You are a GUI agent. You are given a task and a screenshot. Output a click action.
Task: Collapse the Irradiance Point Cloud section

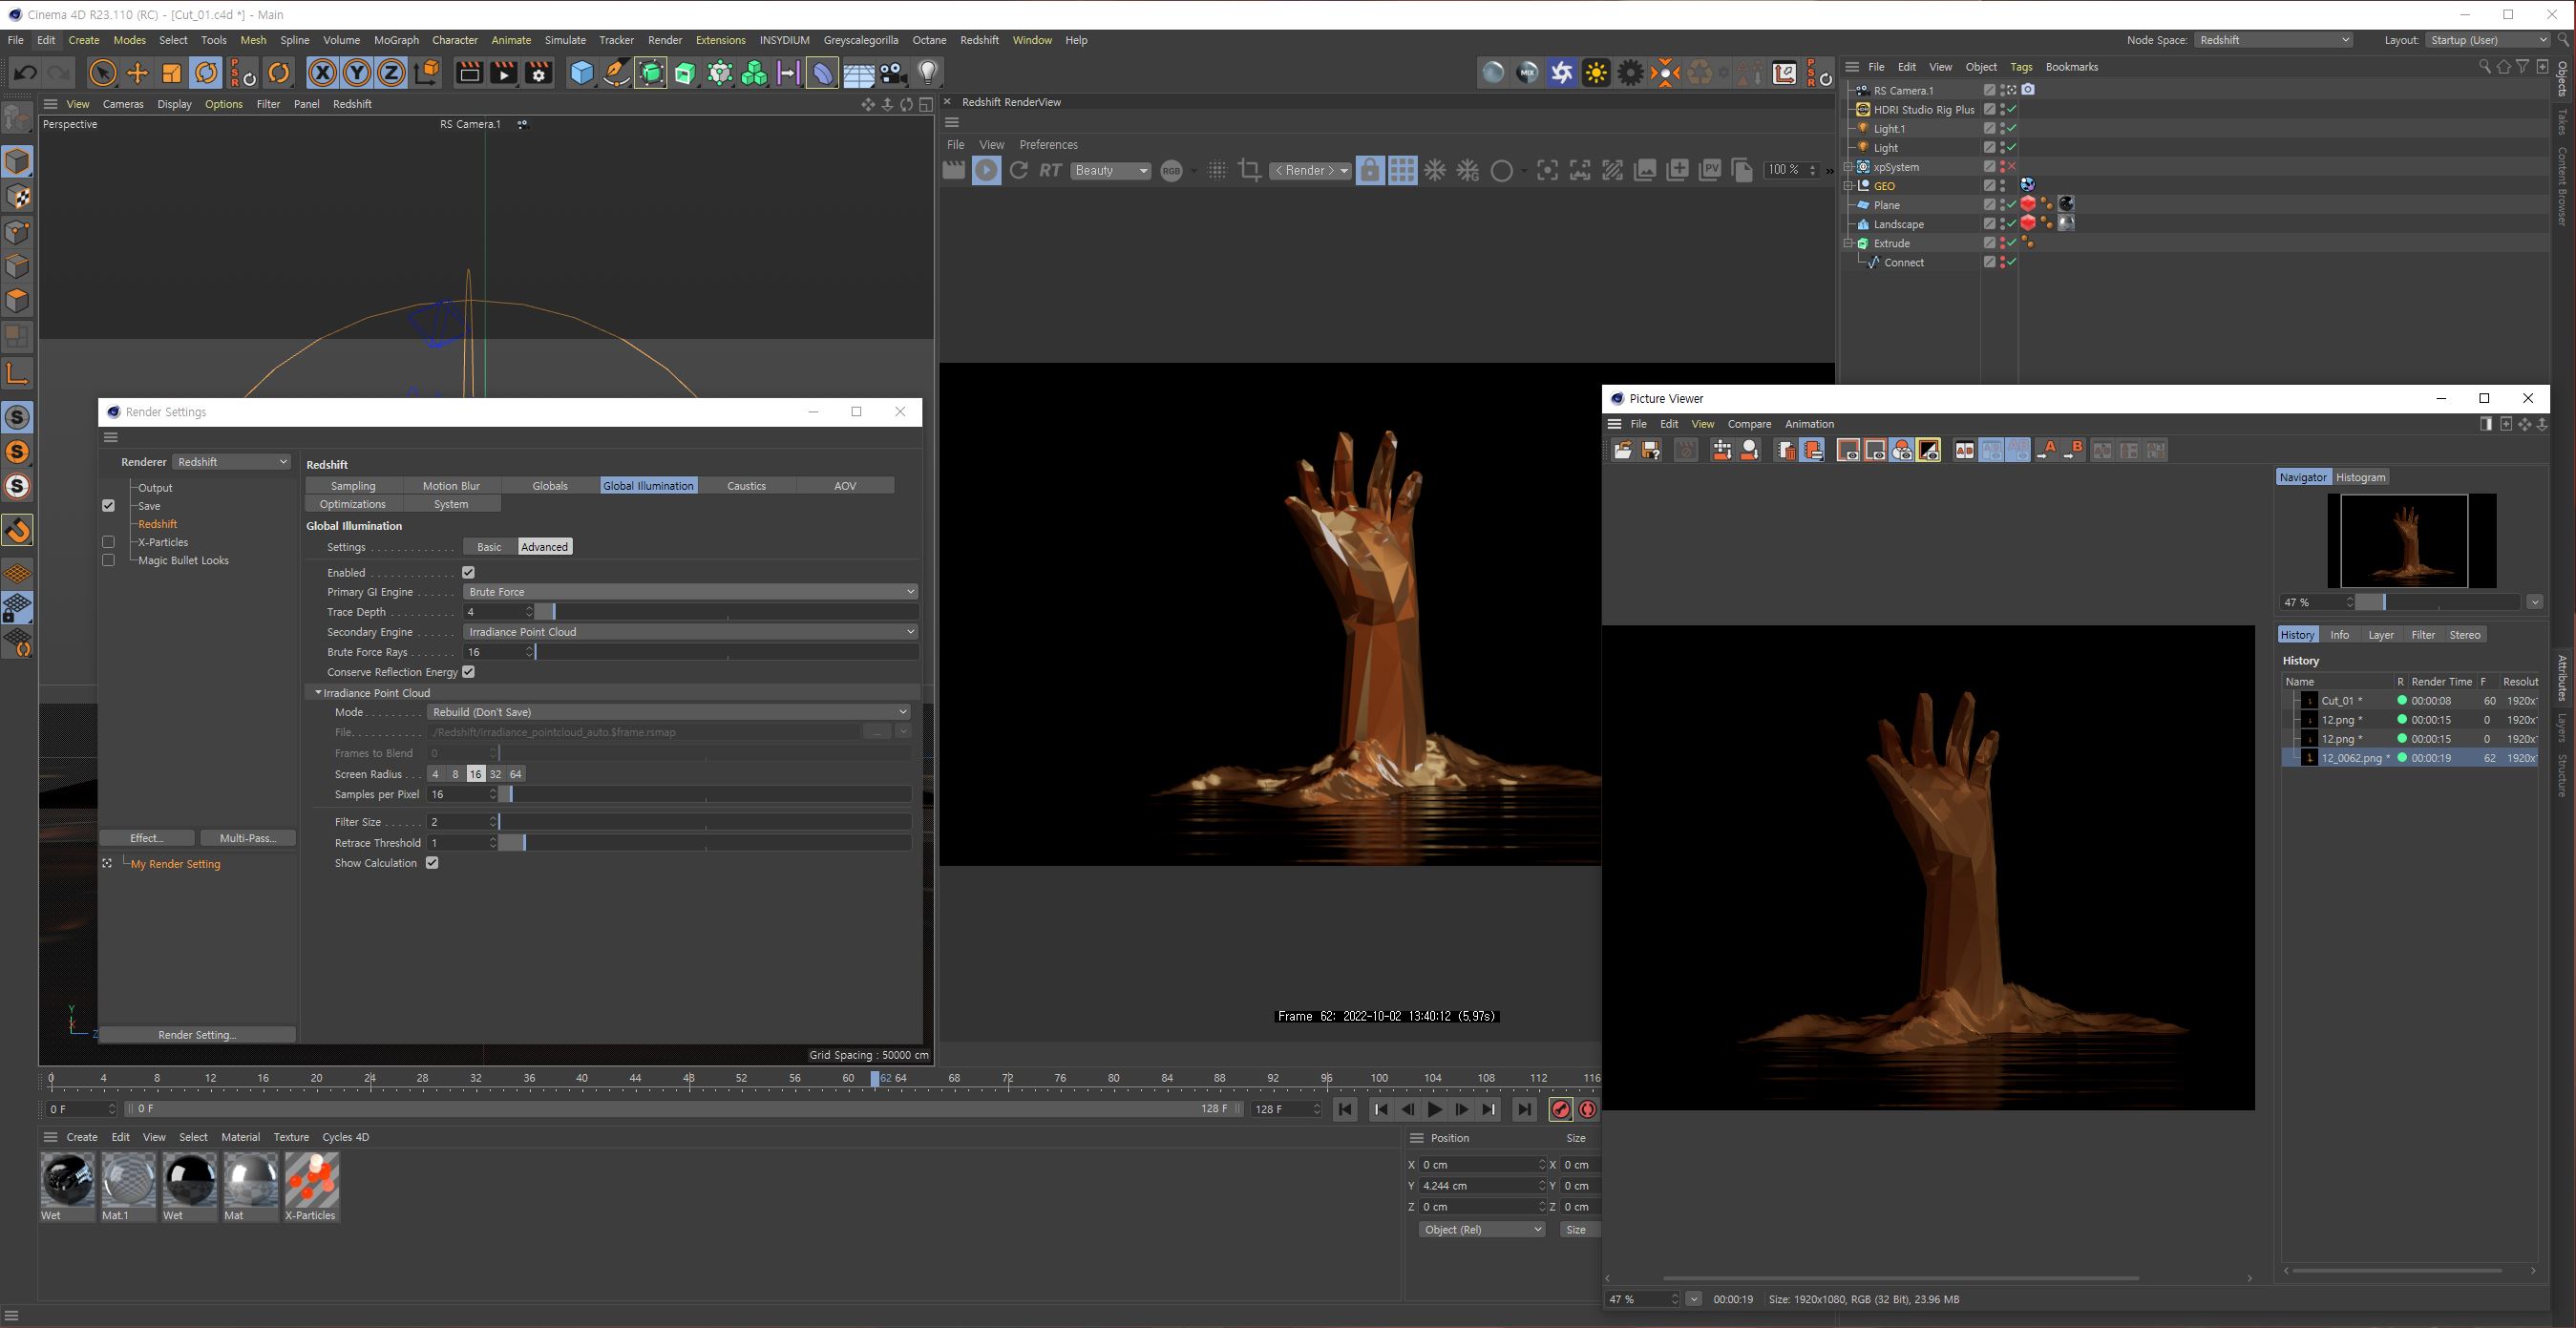point(318,693)
